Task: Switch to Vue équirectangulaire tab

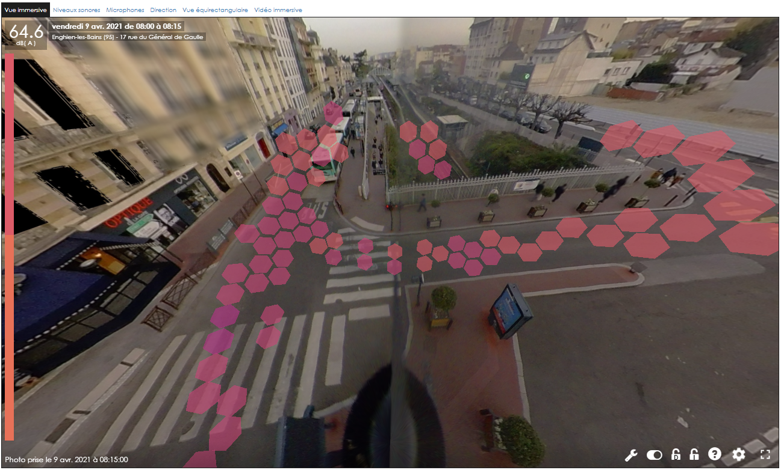Action: tap(215, 10)
